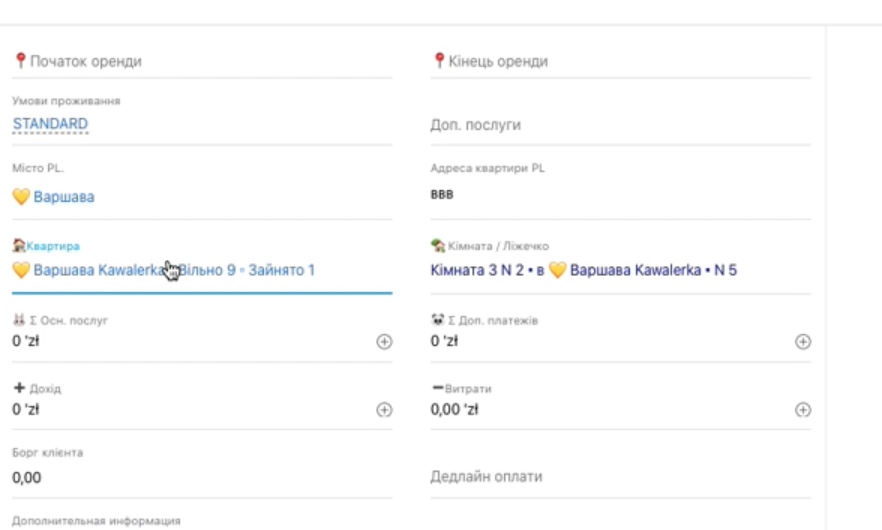Set the Дедлайн оплати field

(620, 477)
